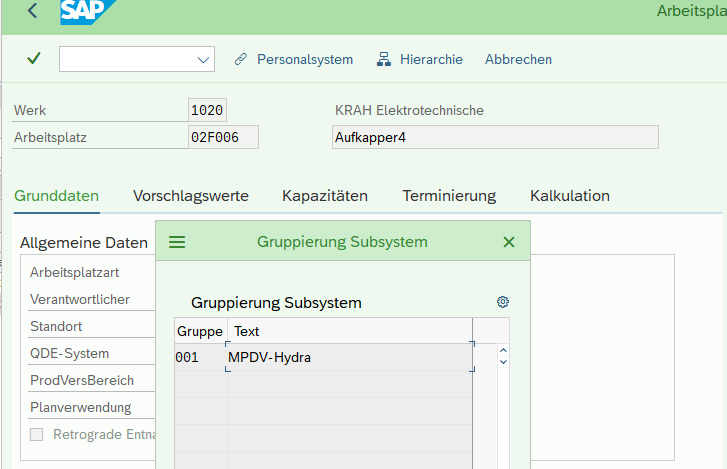Click the Arbeitsplatzart label
727x469 pixels.
(75, 273)
